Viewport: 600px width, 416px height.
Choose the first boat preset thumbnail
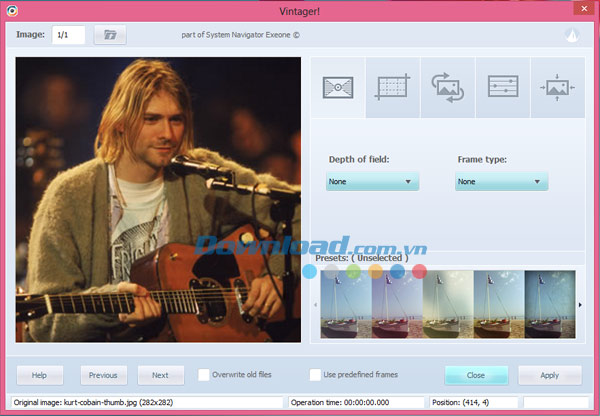click(346, 304)
